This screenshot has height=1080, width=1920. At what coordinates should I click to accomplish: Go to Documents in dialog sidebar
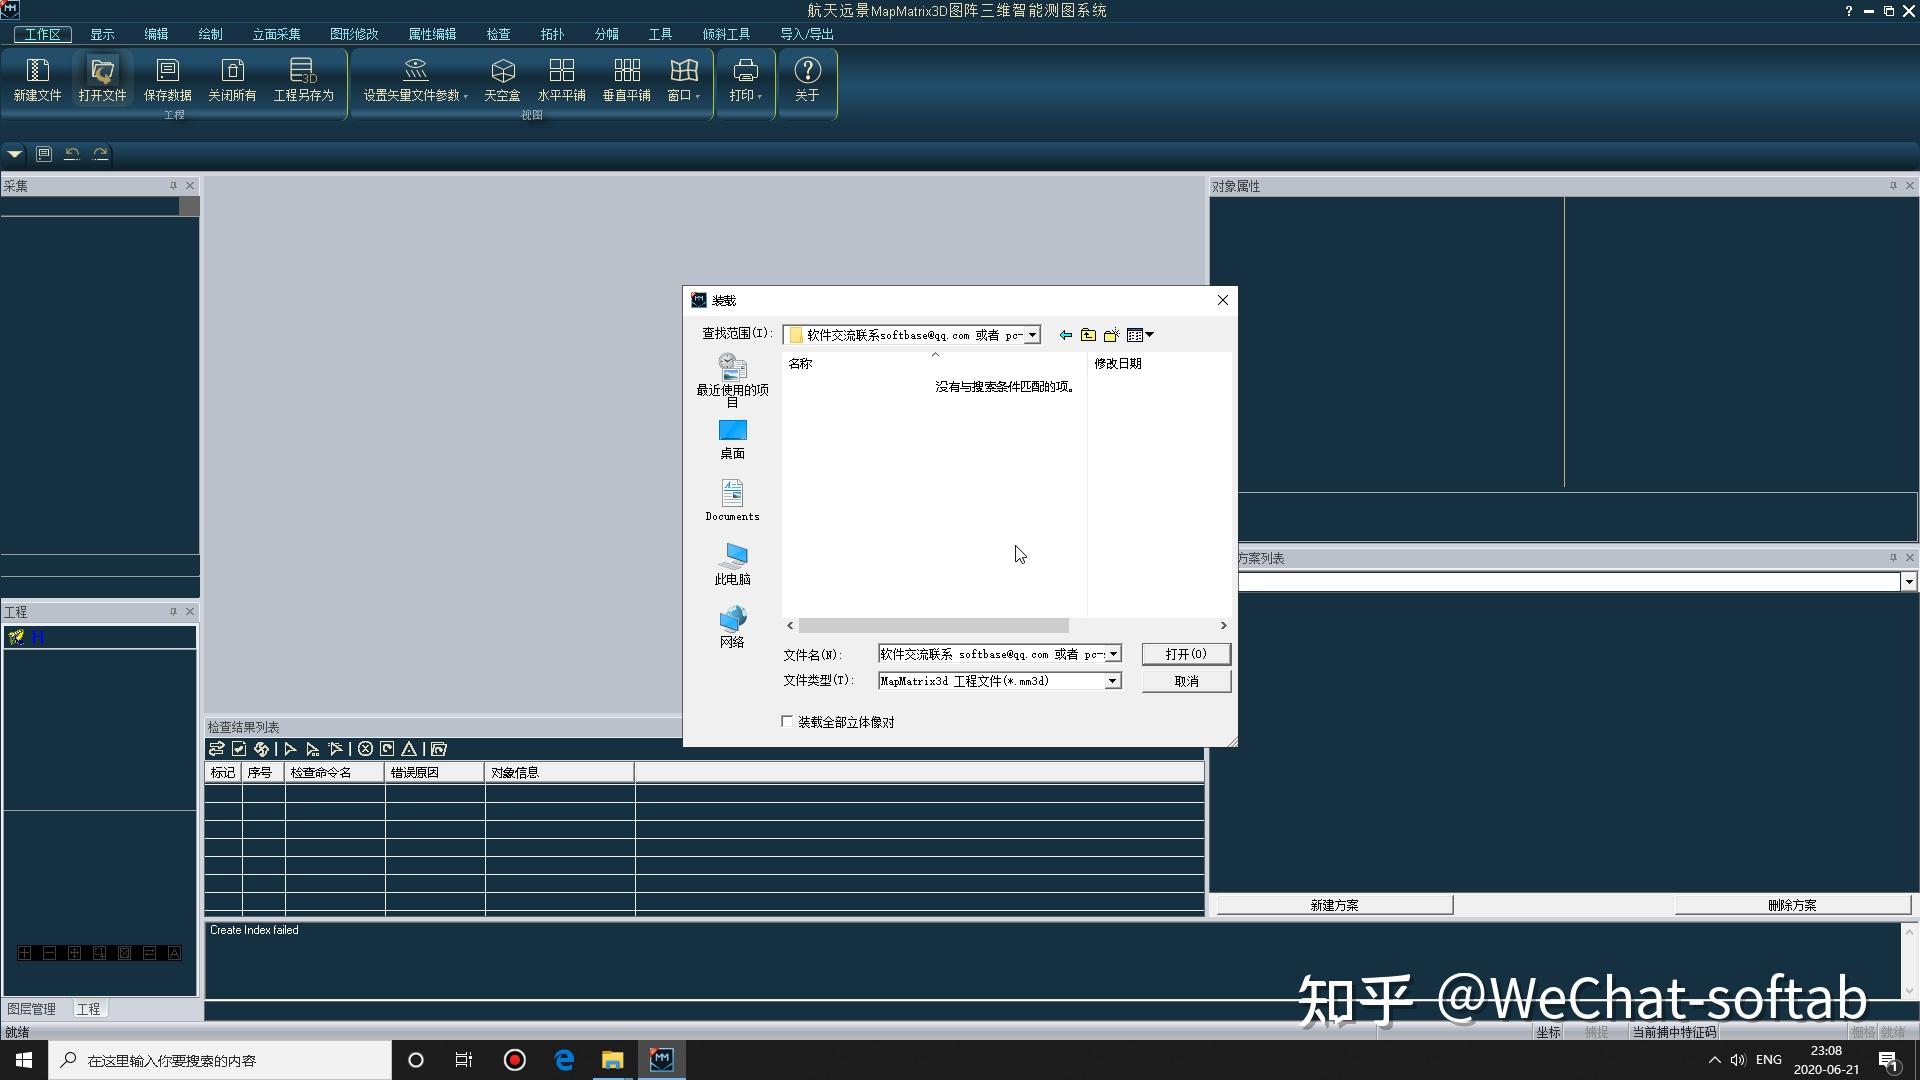[732, 500]
